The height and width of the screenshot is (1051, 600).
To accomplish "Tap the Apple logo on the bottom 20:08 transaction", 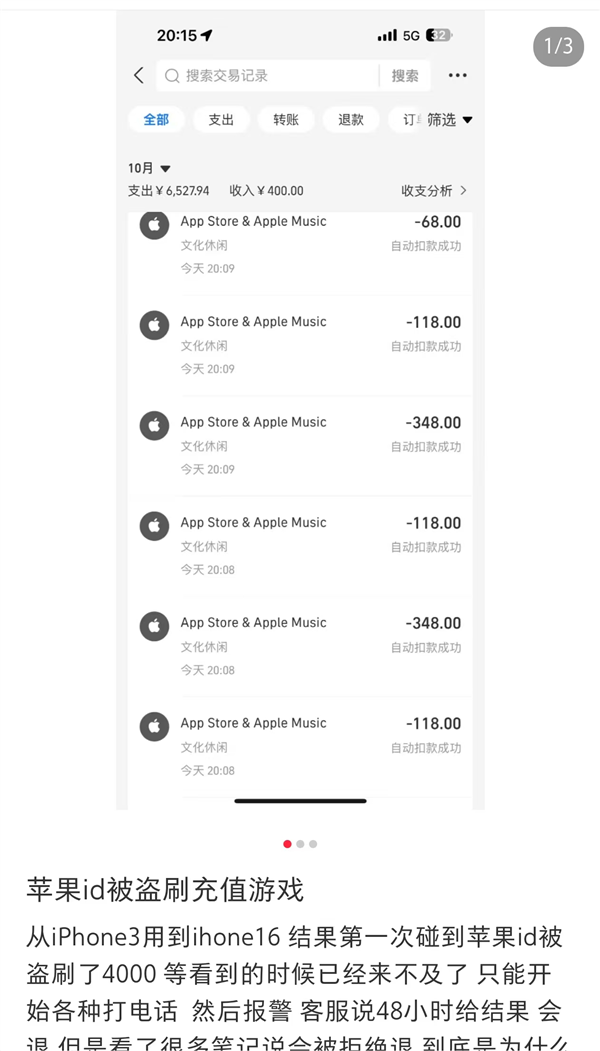I will [154, 727].
